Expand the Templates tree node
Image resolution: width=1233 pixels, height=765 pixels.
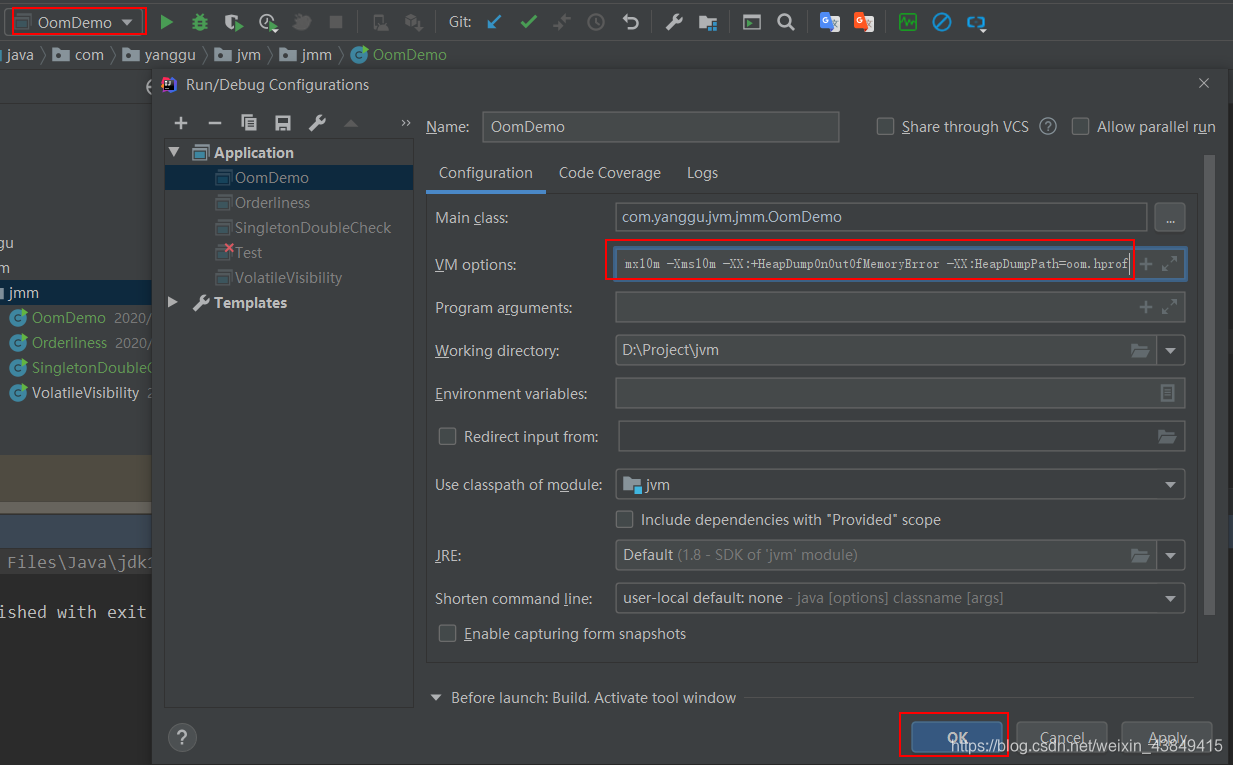click(173, 302)
